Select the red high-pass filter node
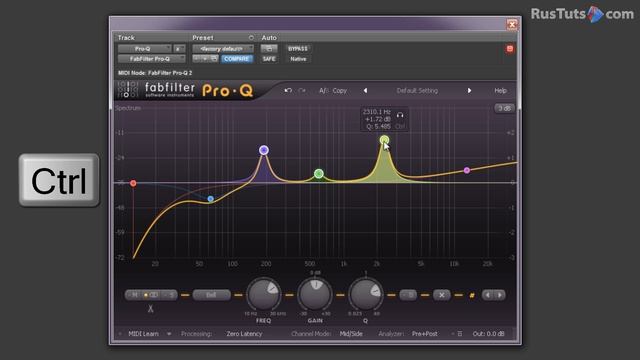 click(x=133, y=183)
